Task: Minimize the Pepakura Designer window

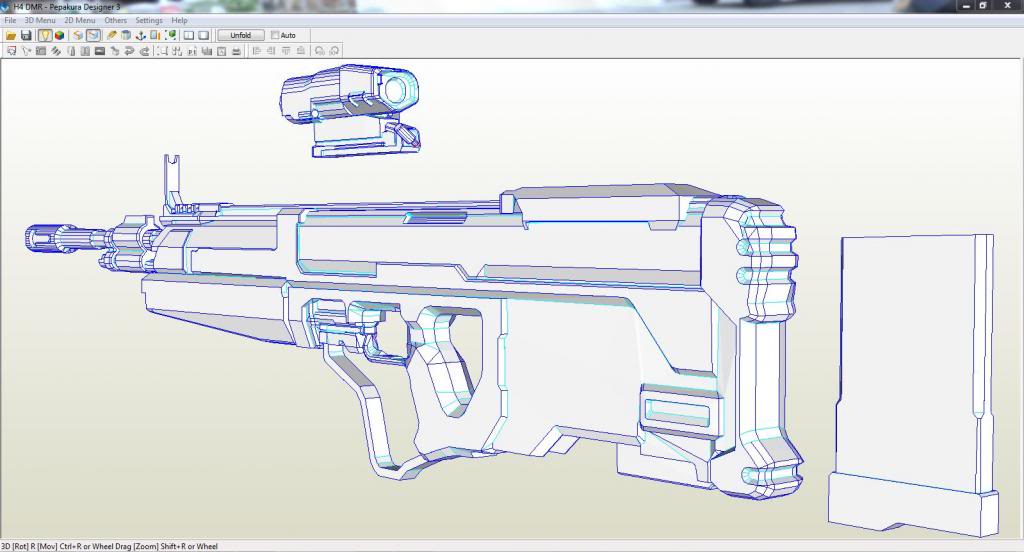Action: coord(966,6)
